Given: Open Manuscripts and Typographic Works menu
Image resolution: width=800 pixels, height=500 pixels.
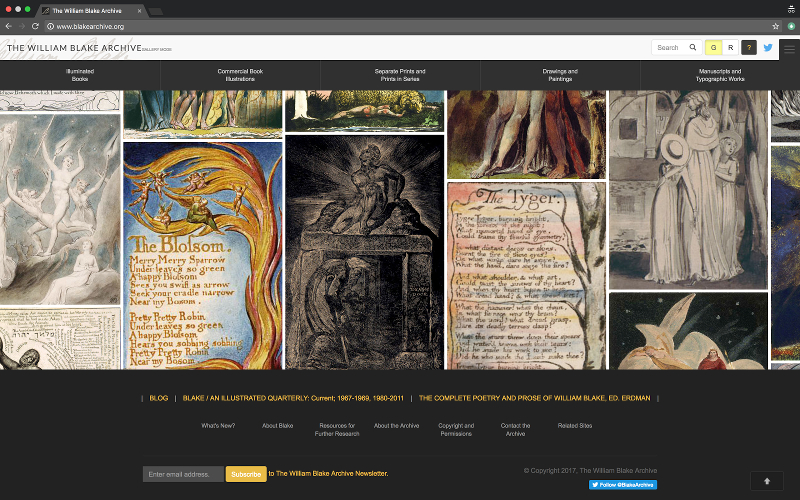Looking at the screenshot, I should click(720, 75).
